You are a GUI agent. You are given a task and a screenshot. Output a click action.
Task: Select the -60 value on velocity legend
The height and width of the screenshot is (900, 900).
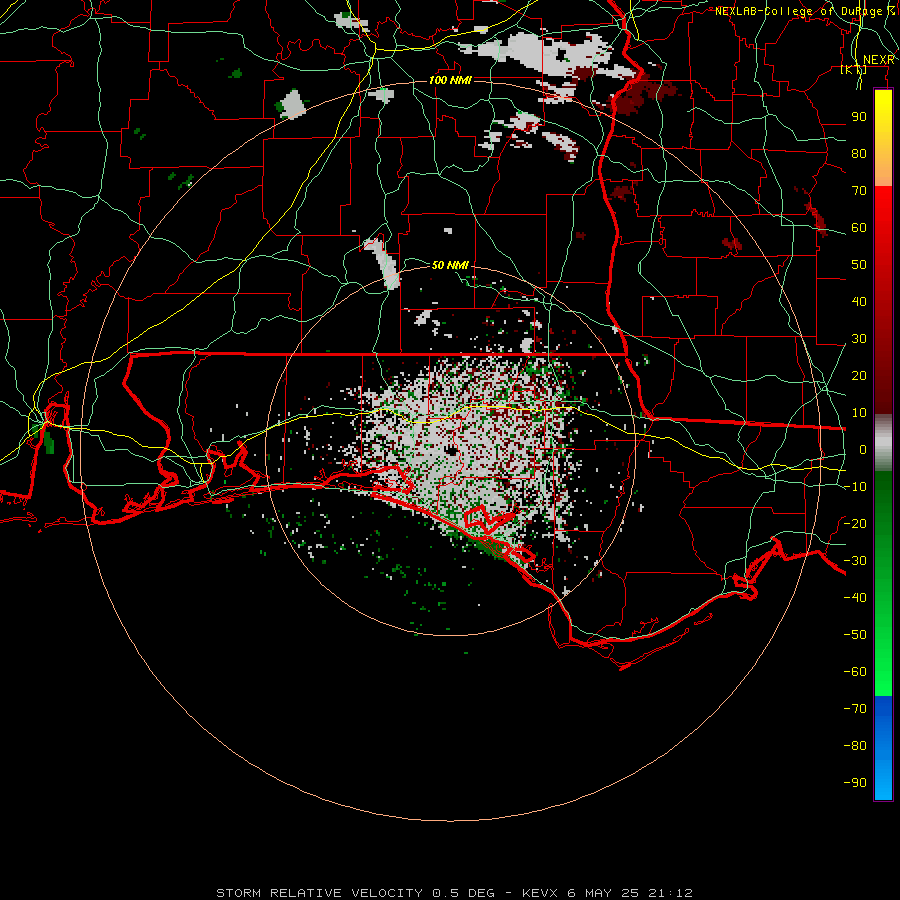pyautogui.click(x=855, y=672)
